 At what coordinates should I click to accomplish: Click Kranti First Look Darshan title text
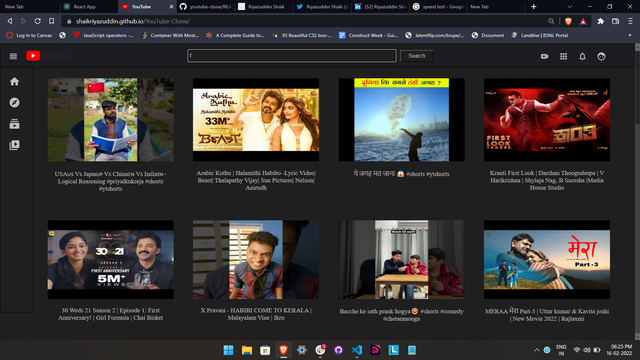pyautogui.click(x=547, y=180)
